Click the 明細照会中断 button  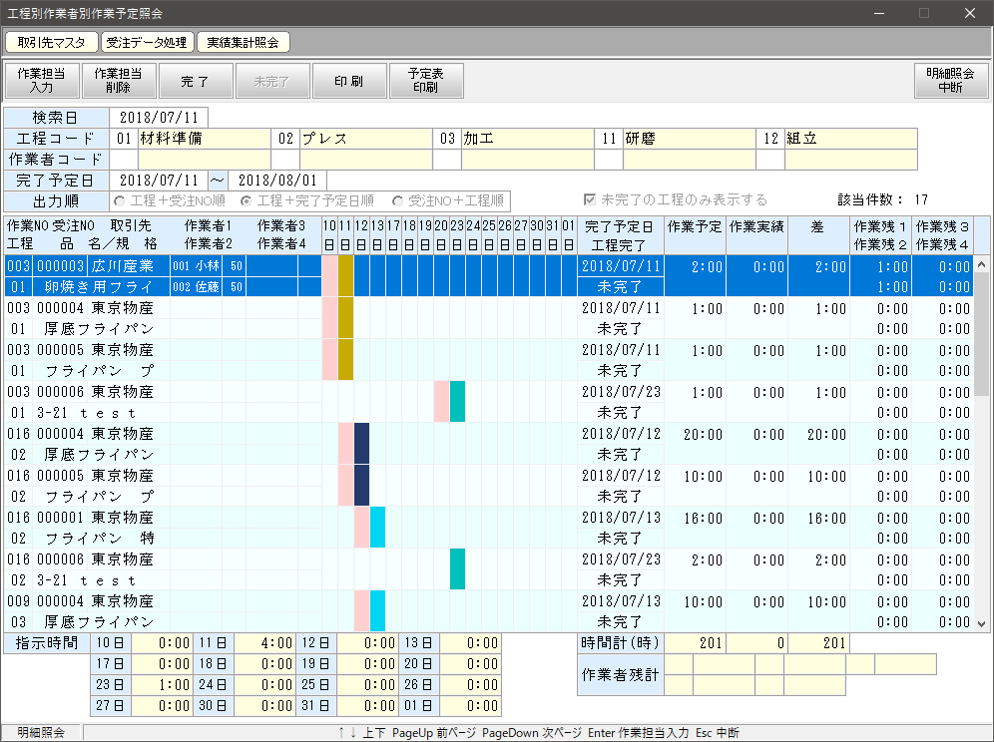[x=951, y=81]
